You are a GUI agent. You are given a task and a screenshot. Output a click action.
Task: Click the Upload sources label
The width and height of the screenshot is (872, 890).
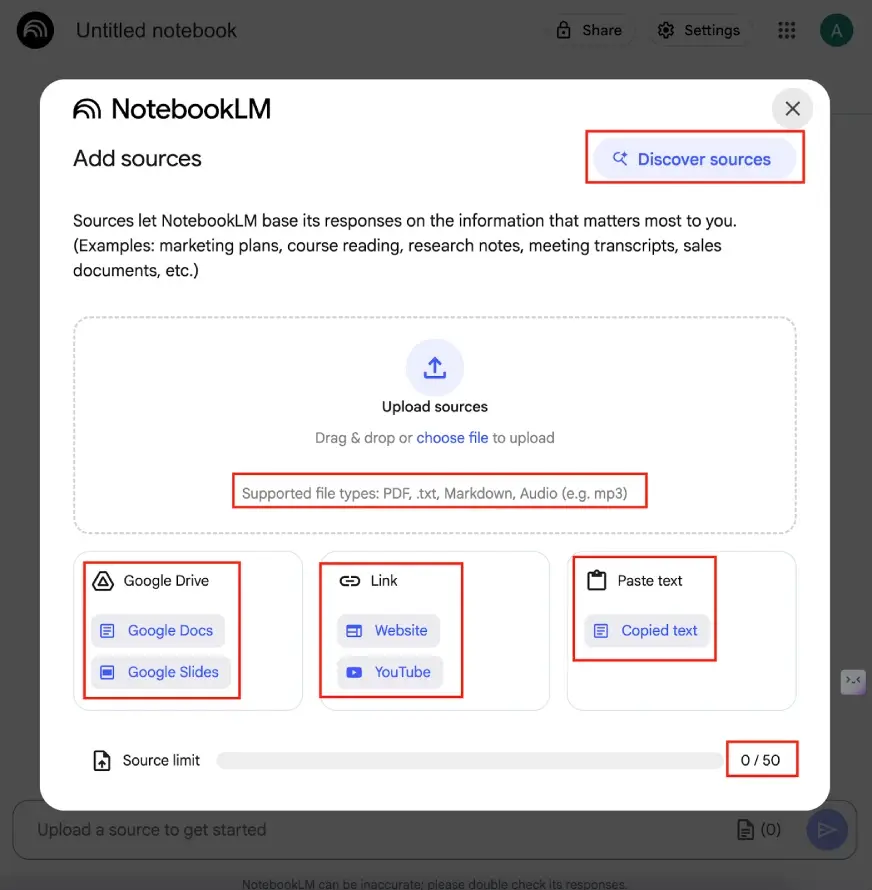(x=435, y=406)
